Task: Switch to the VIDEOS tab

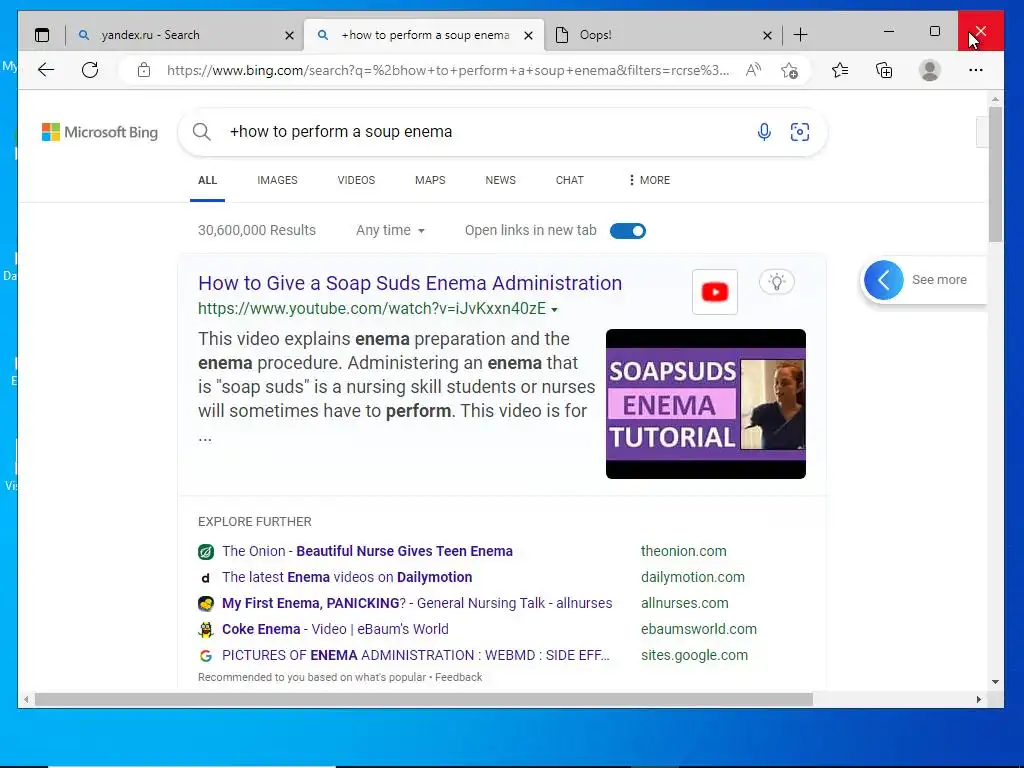Action: tap(356, 180)
